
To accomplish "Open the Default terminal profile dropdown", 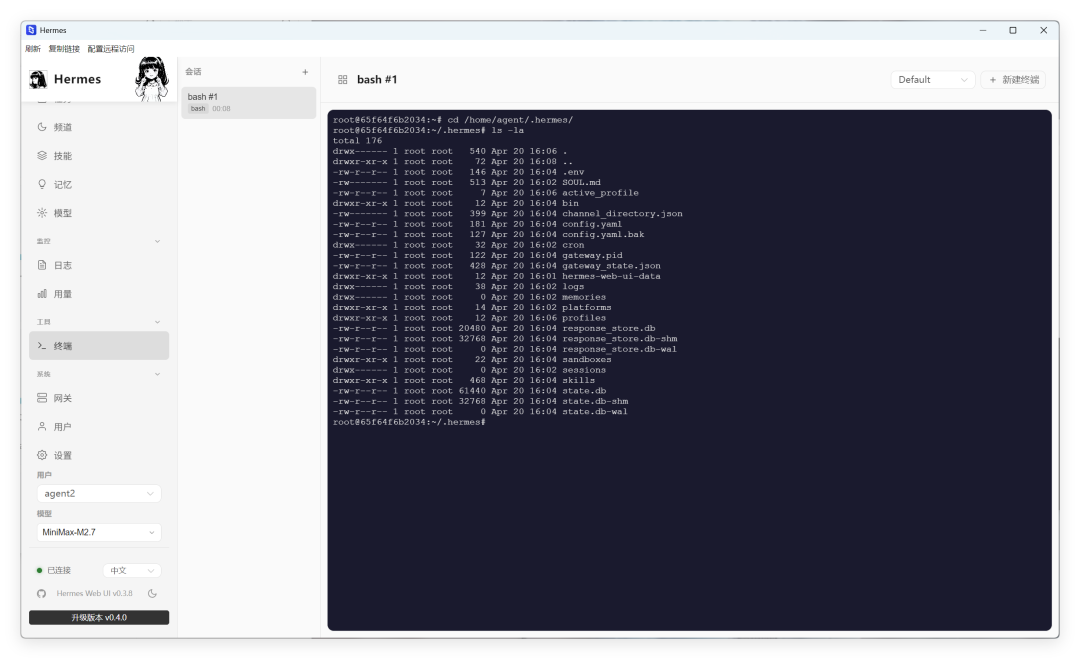I will coord(933,80).
